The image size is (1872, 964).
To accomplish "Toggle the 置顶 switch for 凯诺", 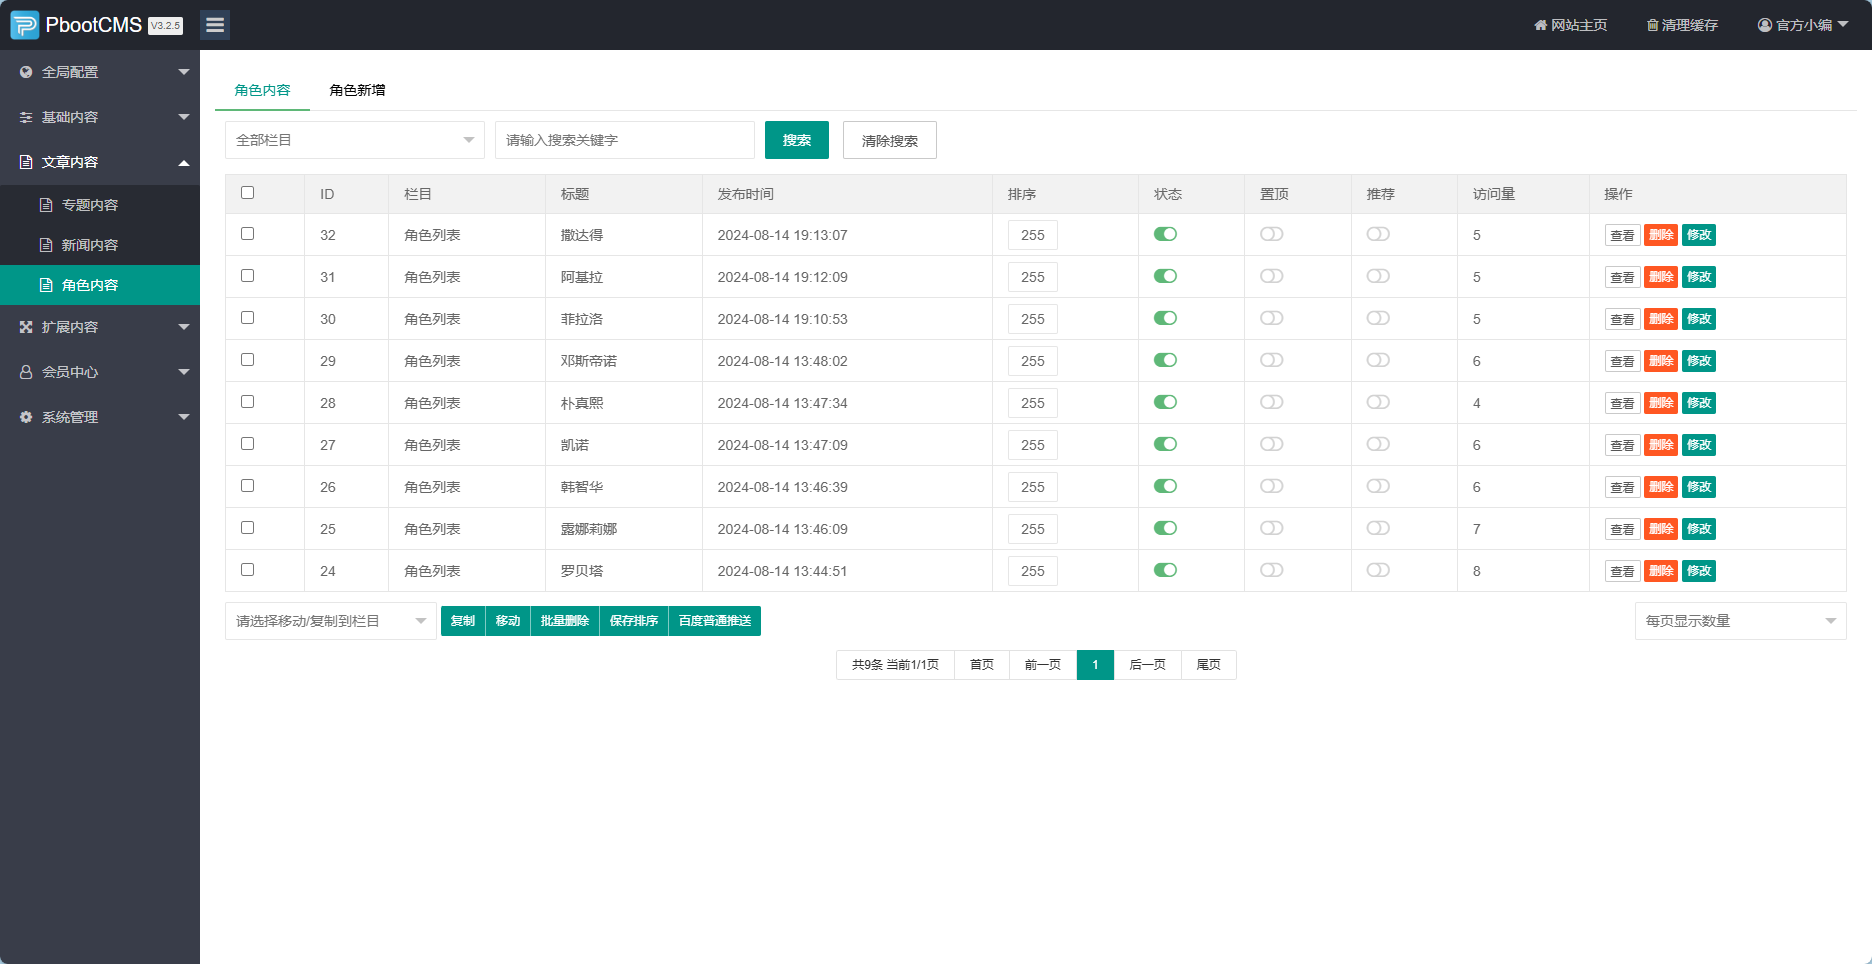I will tap(1272, 444).
